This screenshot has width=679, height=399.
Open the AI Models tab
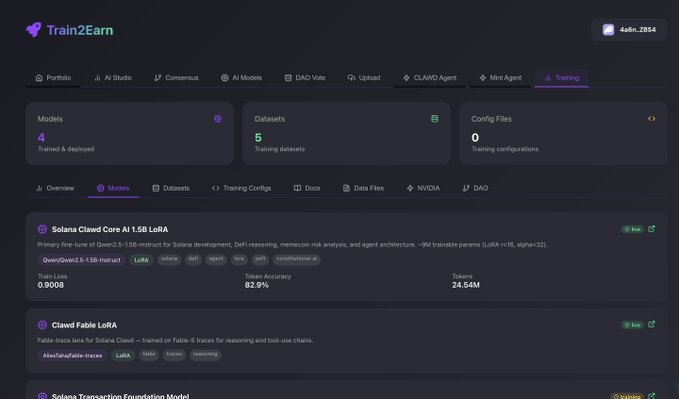pos(241,78)
